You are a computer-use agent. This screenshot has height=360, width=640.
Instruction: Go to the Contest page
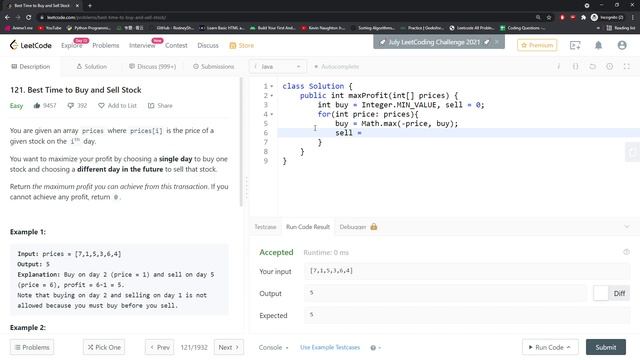coord(176,45)
